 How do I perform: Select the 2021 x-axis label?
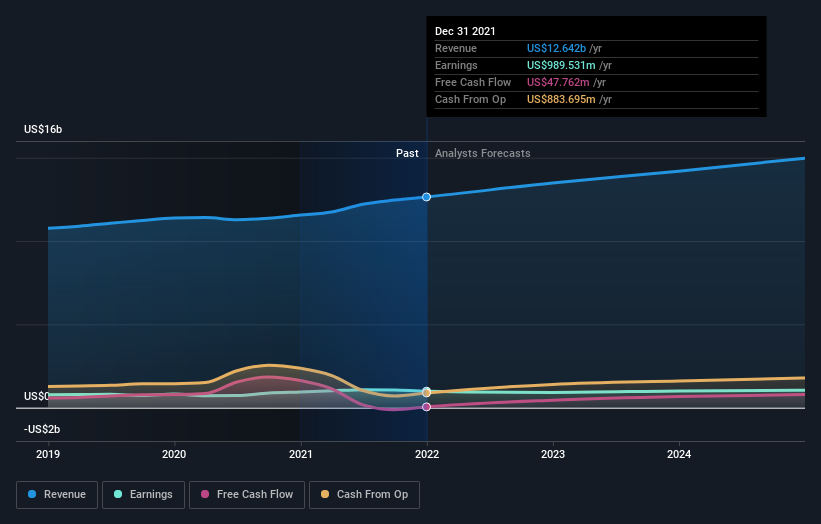pyautogui.click(x=301, y=454)
